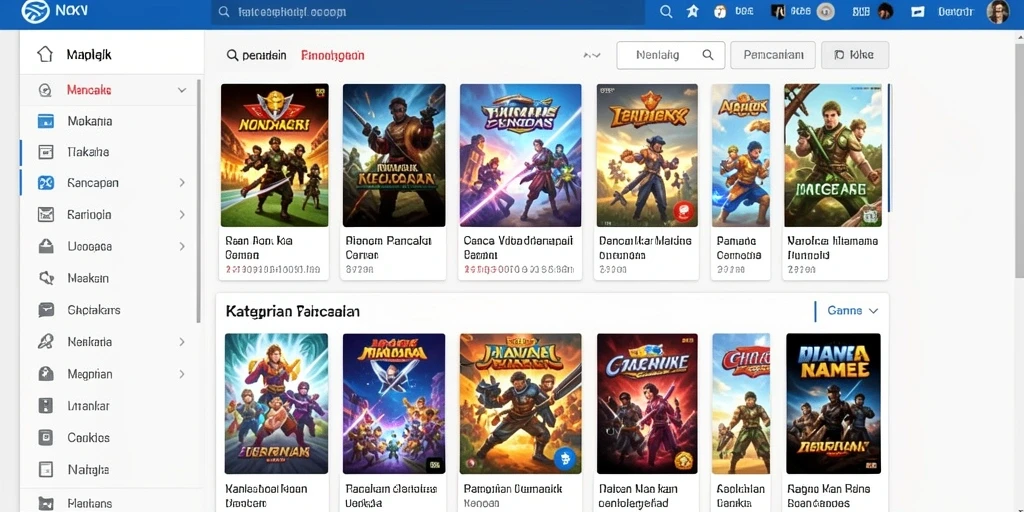Expand the Megprian sidebar item
Image resolution: width=1024 pixels, height=512 pixels.
(182, 374)
